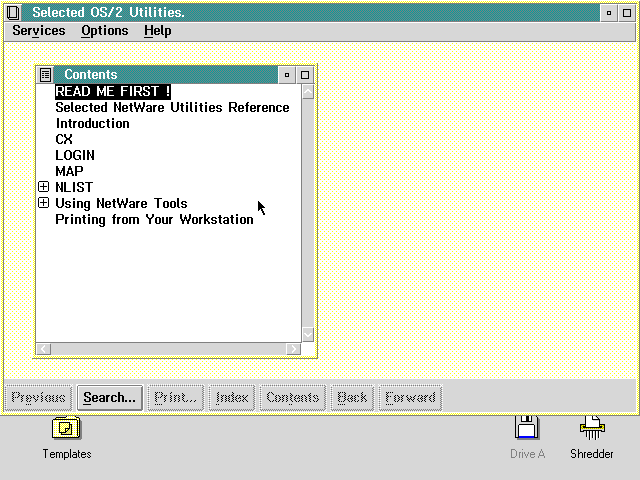
Task: Expand the Using NetWare Tools entry
Action: pos(43,203)
